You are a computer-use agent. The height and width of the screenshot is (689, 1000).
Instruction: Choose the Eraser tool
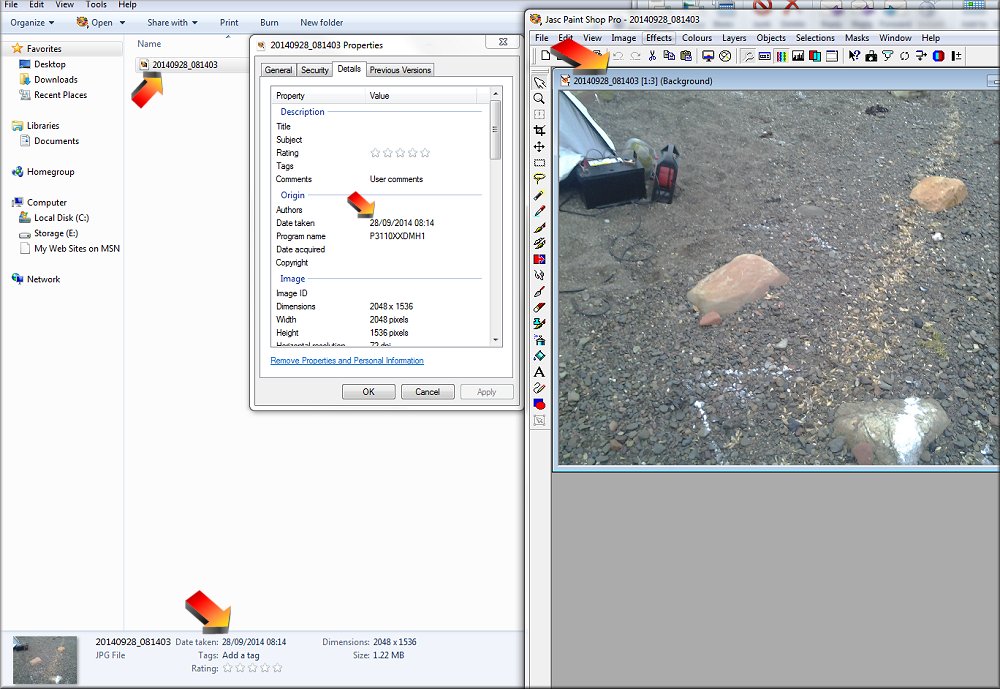(539, 308)
